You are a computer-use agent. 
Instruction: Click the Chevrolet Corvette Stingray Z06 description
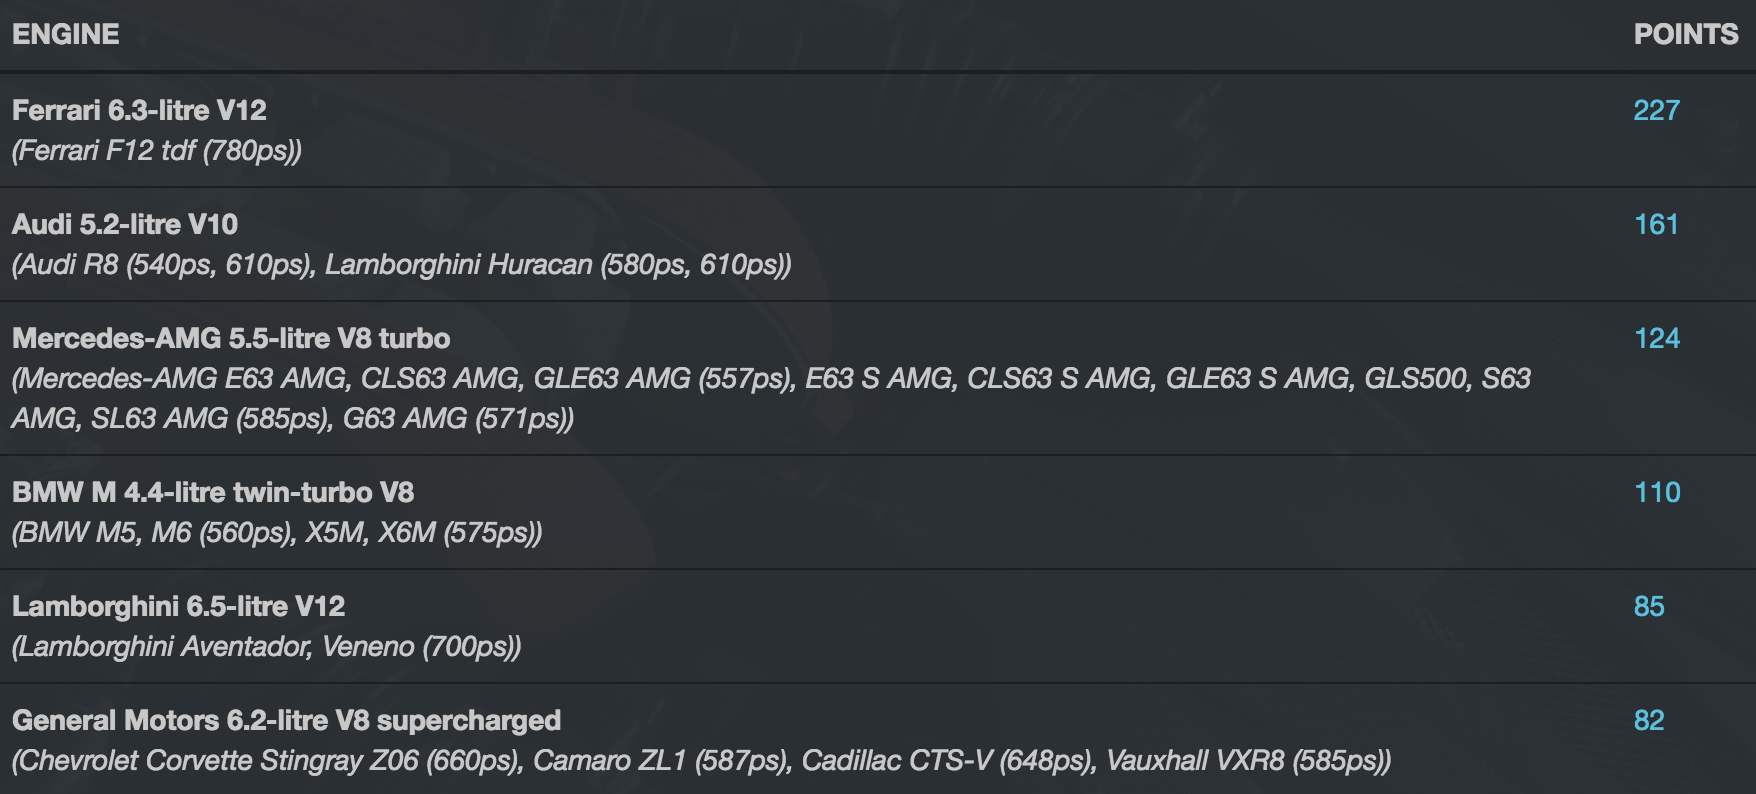coord(701,760)
